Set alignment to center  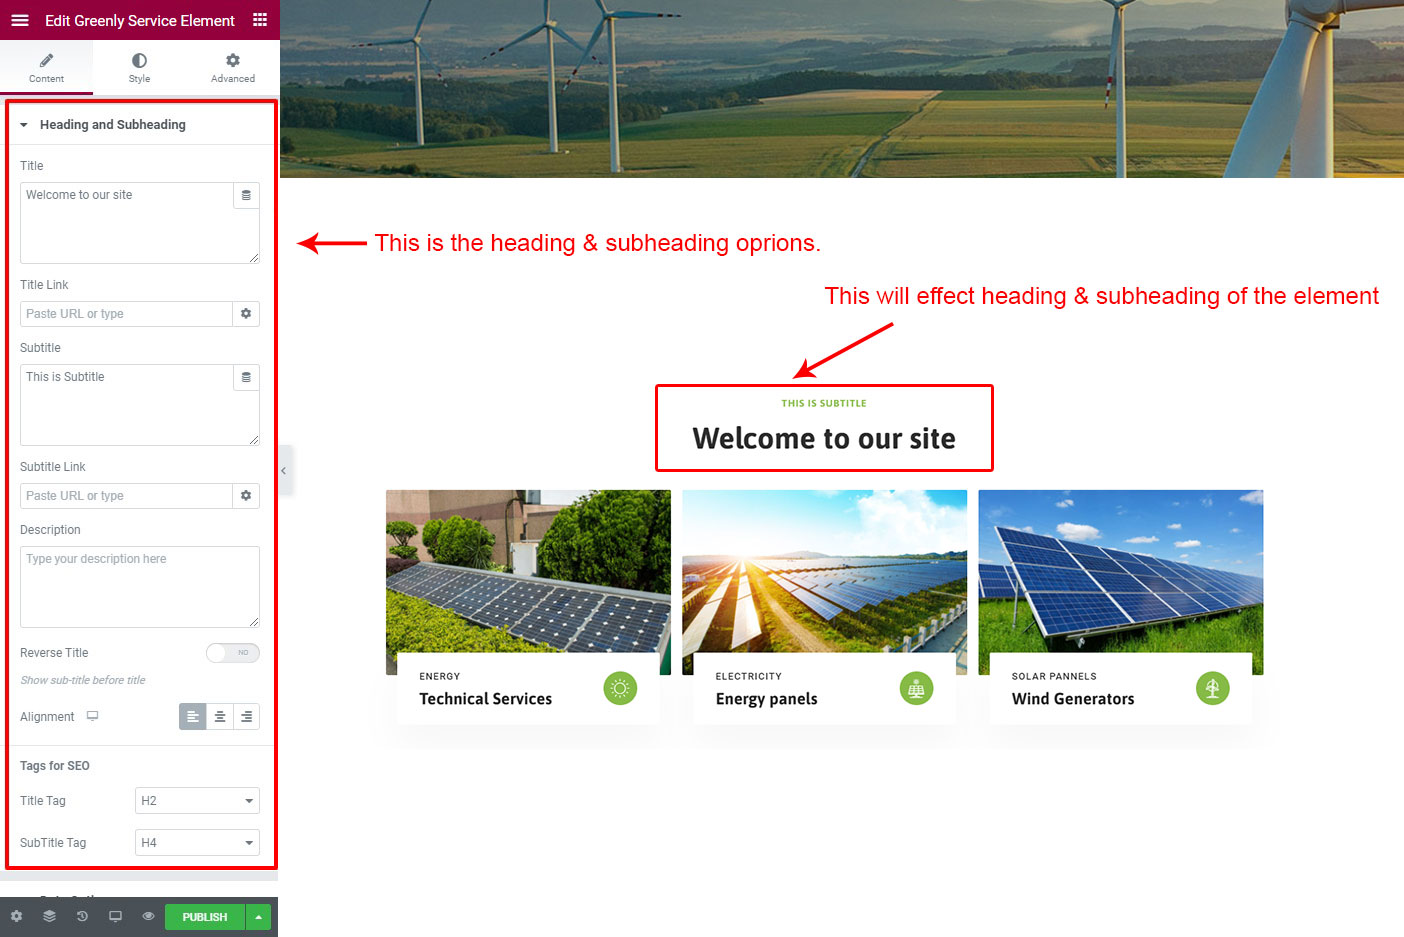tap(220, 717)
